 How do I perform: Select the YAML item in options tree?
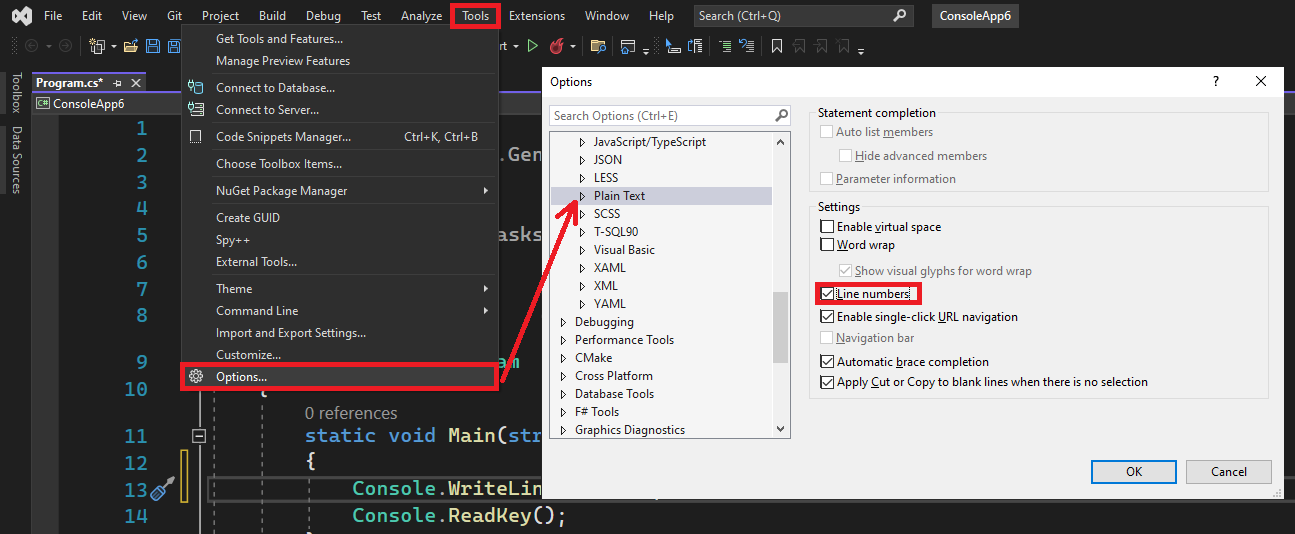(609, 304)
